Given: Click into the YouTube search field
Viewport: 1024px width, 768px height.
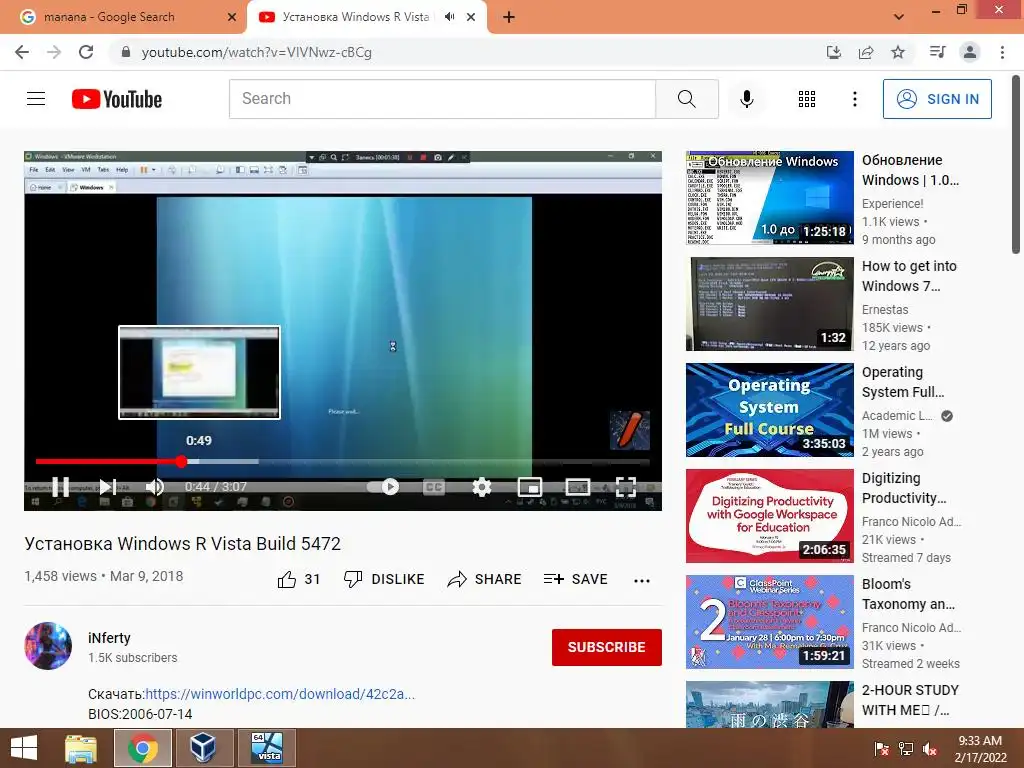Looking at the screenshot, I should 442,99.
